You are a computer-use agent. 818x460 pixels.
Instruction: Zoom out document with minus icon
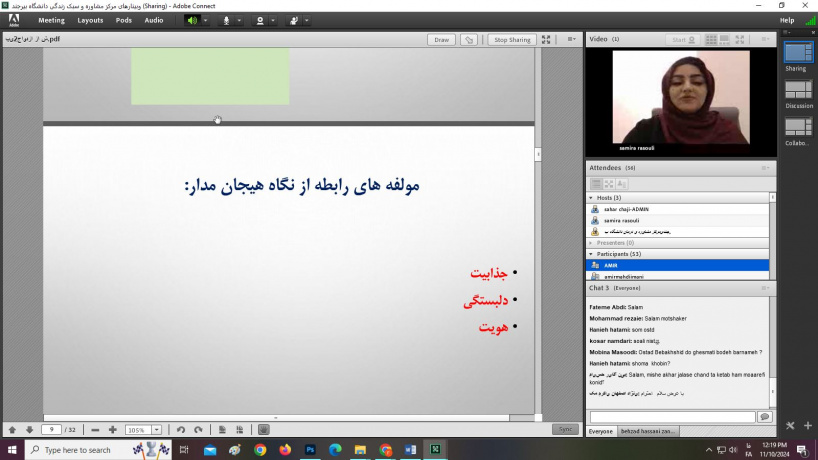[95, 430]
